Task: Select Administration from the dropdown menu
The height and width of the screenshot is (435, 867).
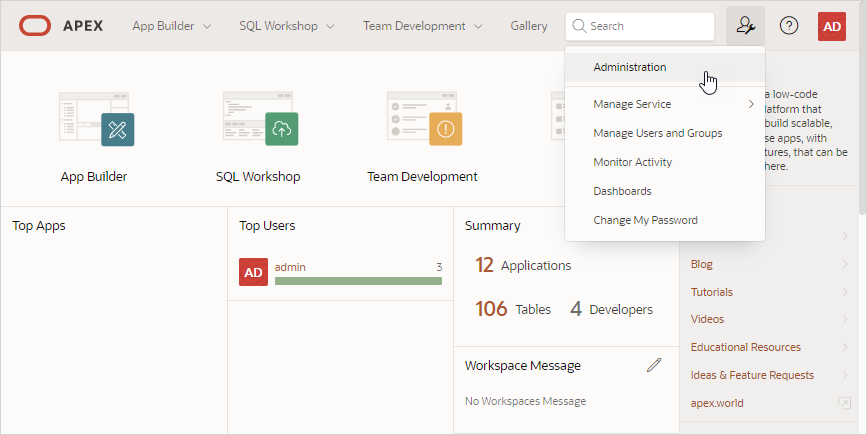Action: (665, 67)
